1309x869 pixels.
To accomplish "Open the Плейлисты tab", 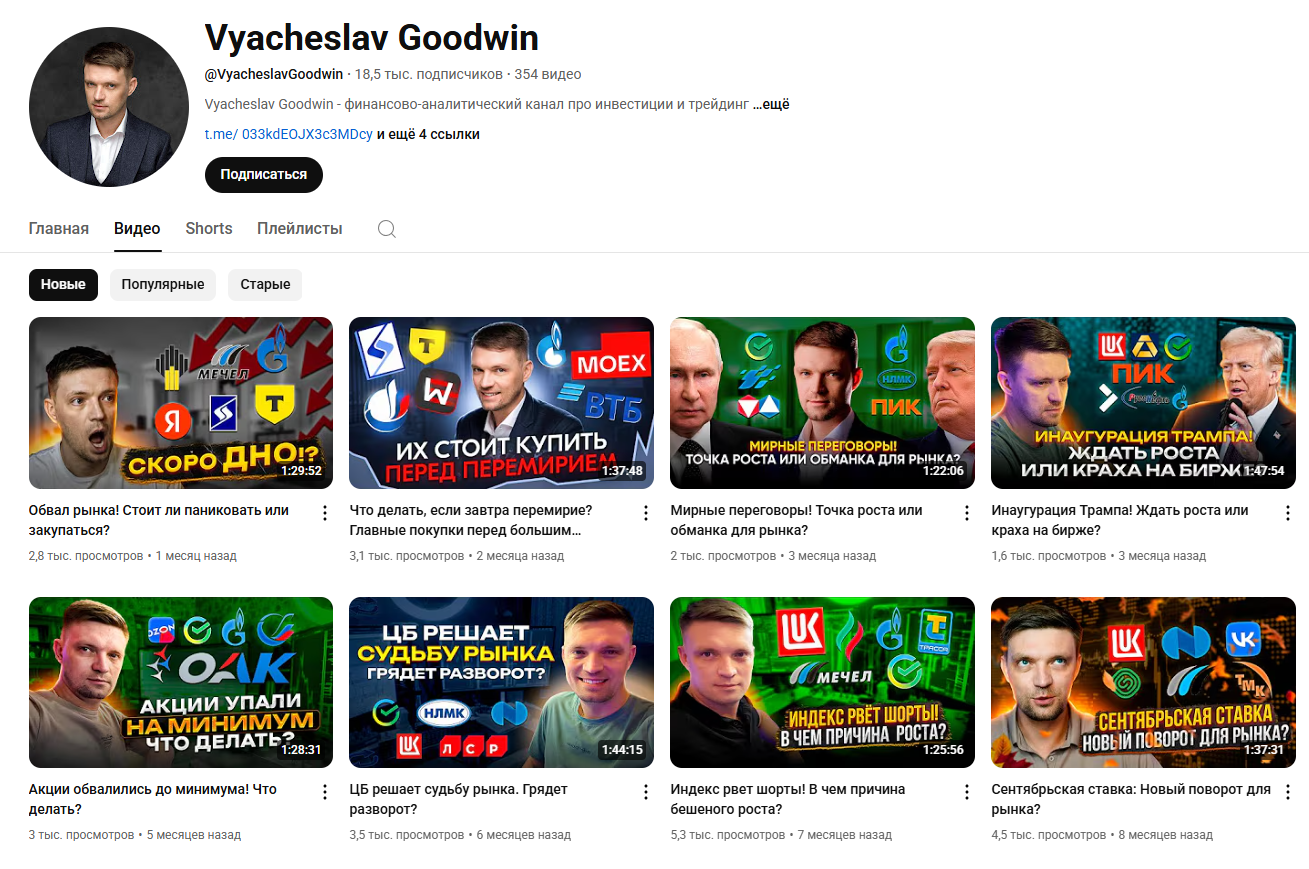I will click(300, 228).
